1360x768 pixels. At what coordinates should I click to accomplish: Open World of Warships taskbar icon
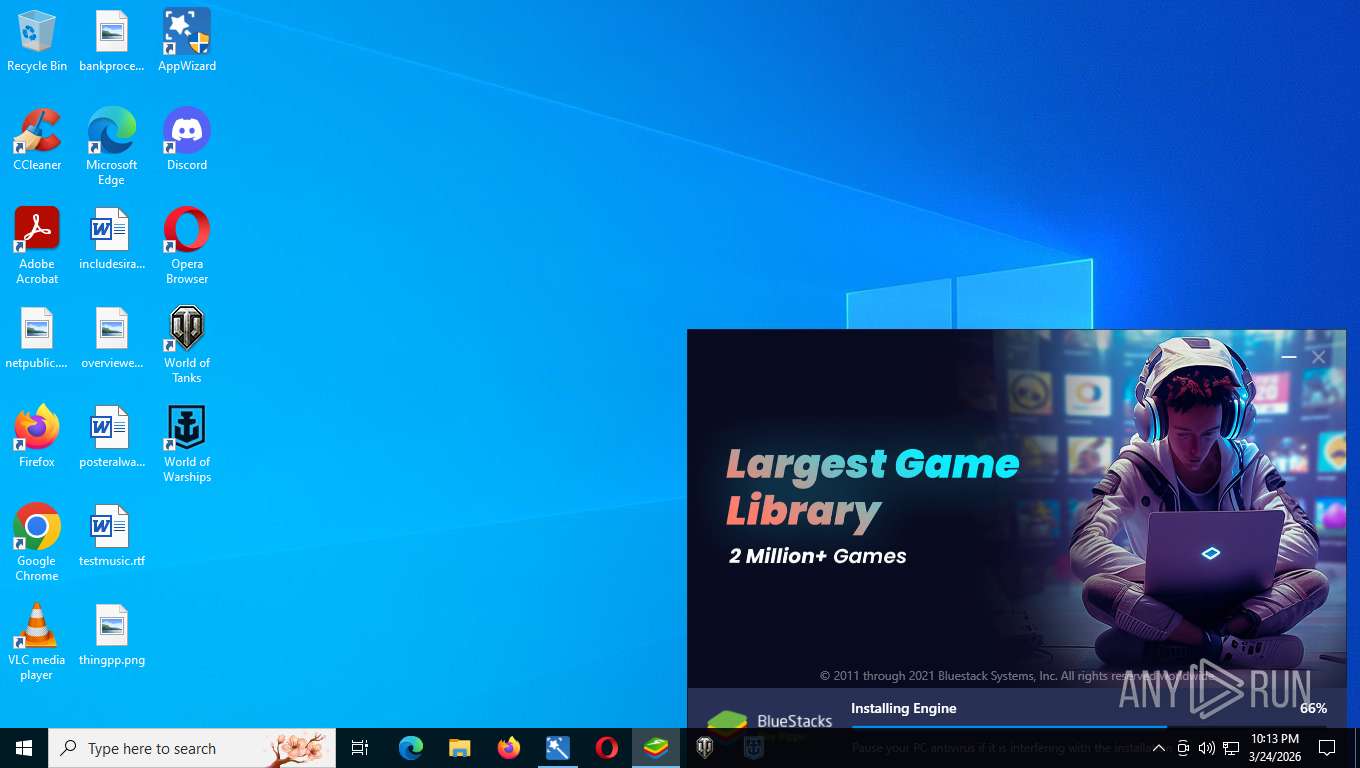pos(754,748)
